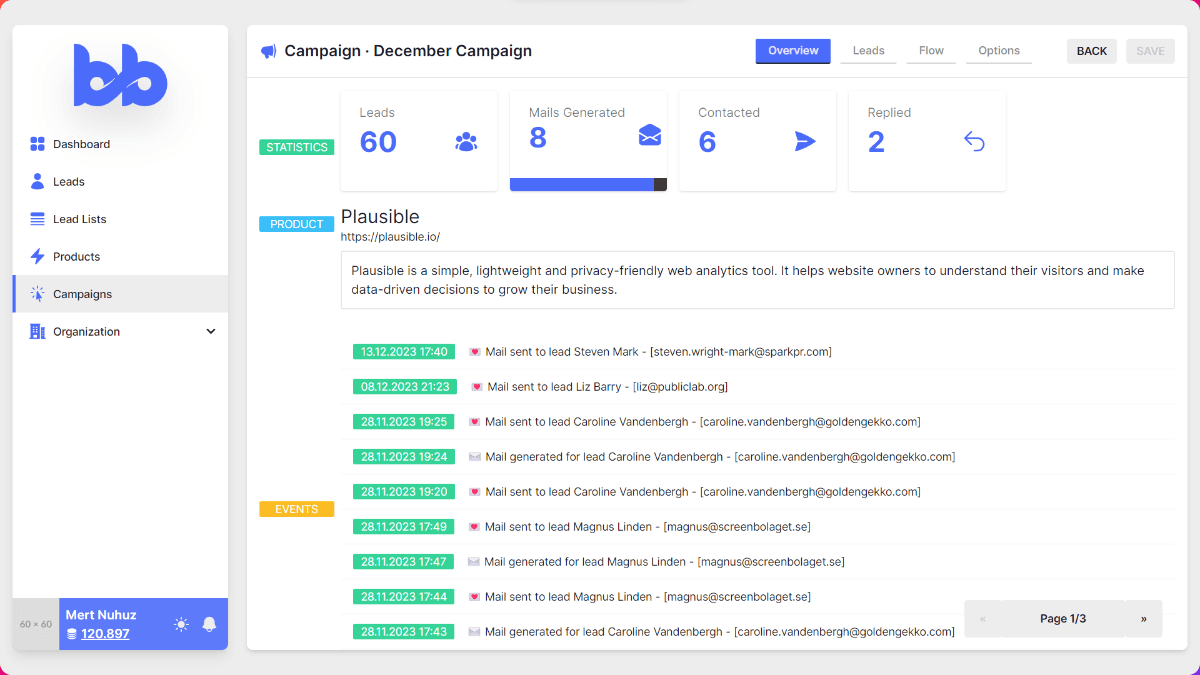Click the Replied arrow icon
Viewport: 1200px width, 675px height.
point(974,142)
